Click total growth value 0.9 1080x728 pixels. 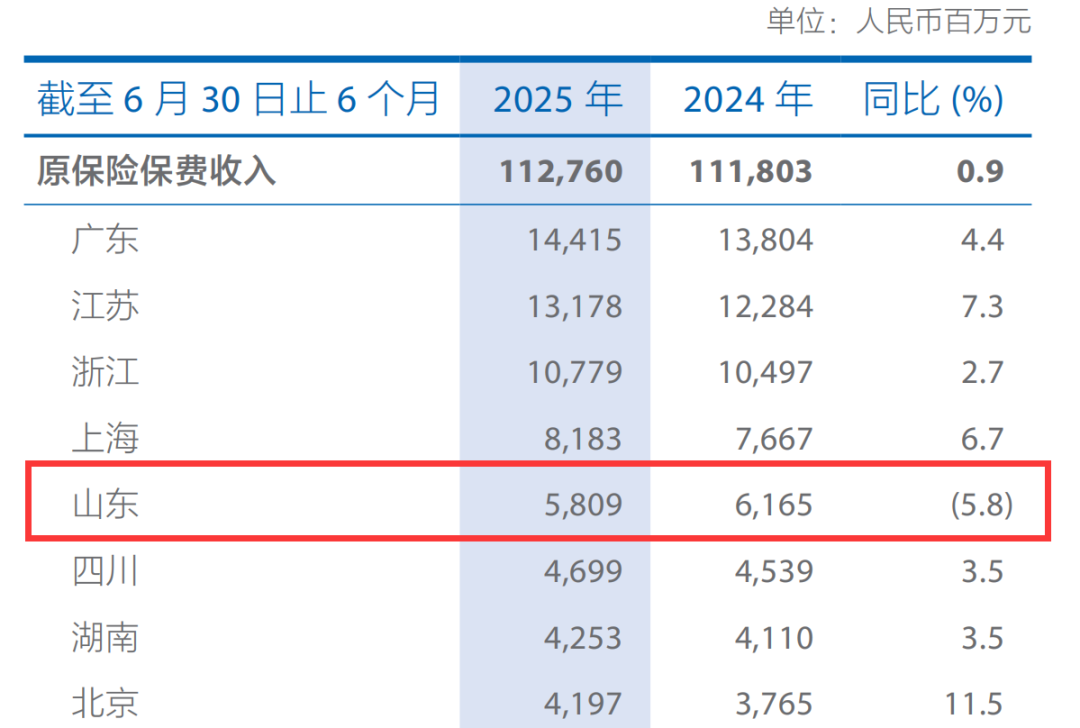pyautogui.click(x=980, y=171)
